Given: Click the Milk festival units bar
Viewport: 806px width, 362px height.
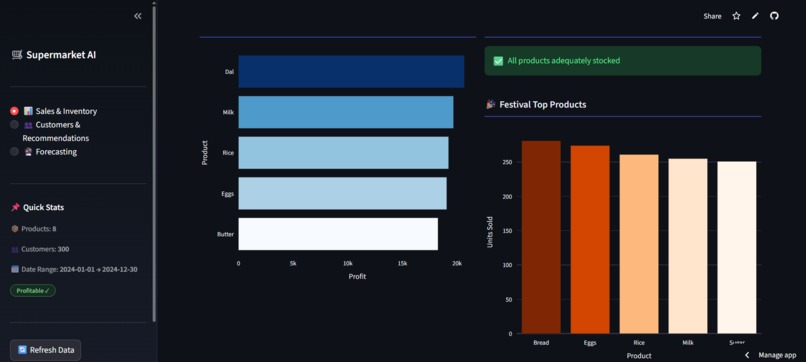Looking at the screenshot, I should 688,246.
